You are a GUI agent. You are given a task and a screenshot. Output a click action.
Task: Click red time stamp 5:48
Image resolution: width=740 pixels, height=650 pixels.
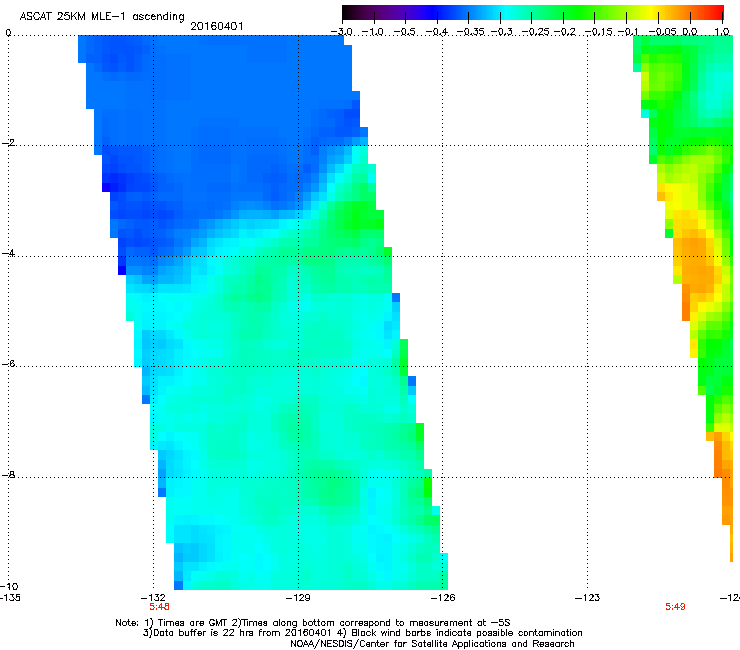point(159,607)
